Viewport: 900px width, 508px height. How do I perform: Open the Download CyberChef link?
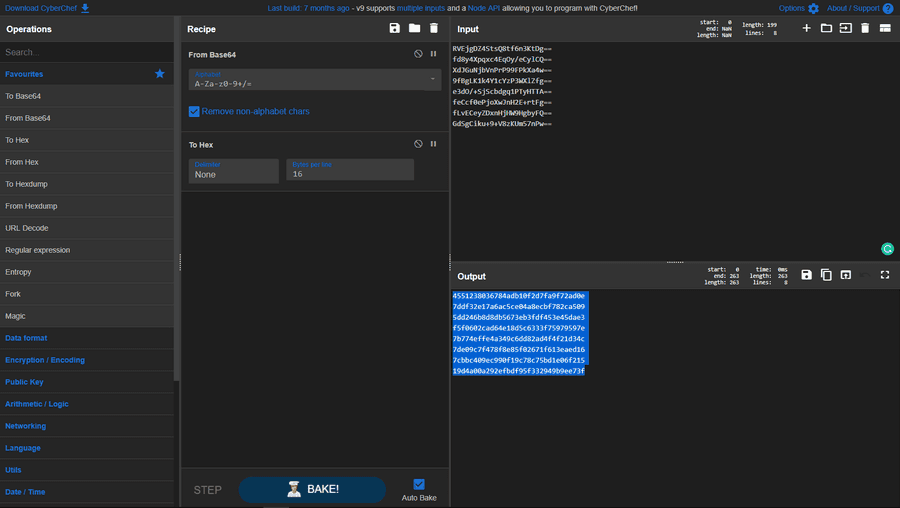(x=46, y=8)
